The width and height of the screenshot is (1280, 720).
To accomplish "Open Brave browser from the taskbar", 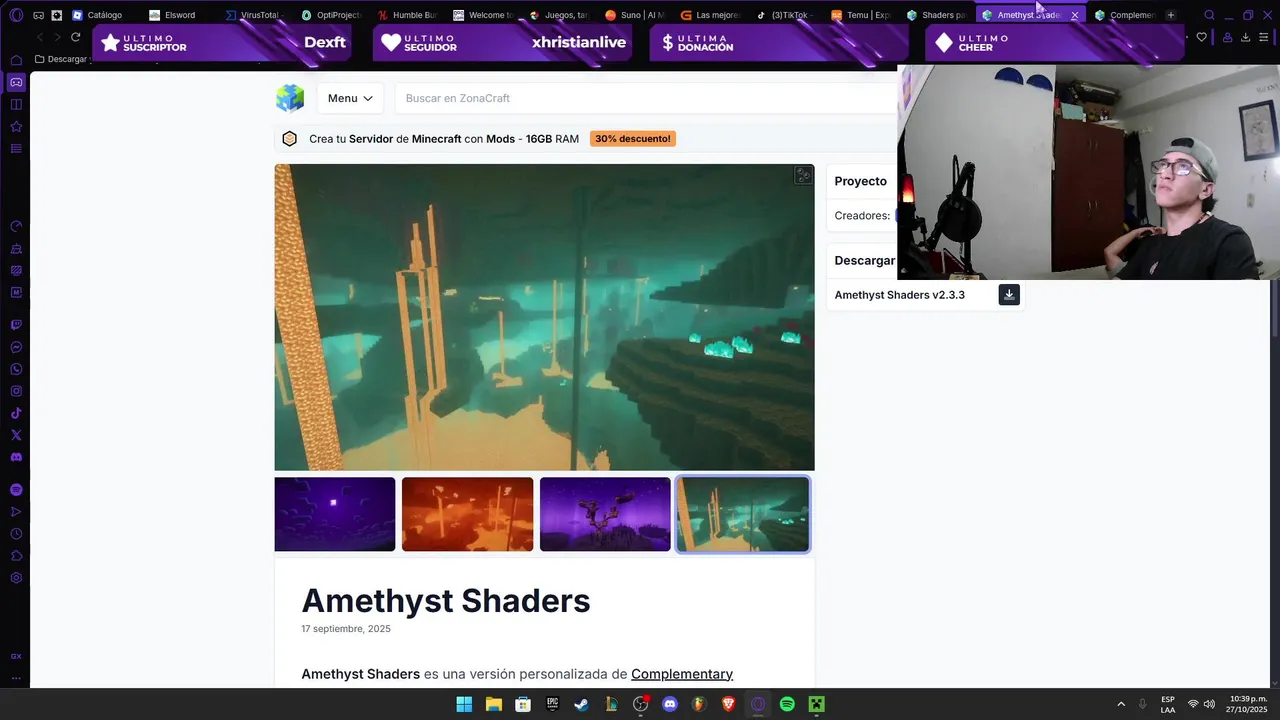I will 728,704.
